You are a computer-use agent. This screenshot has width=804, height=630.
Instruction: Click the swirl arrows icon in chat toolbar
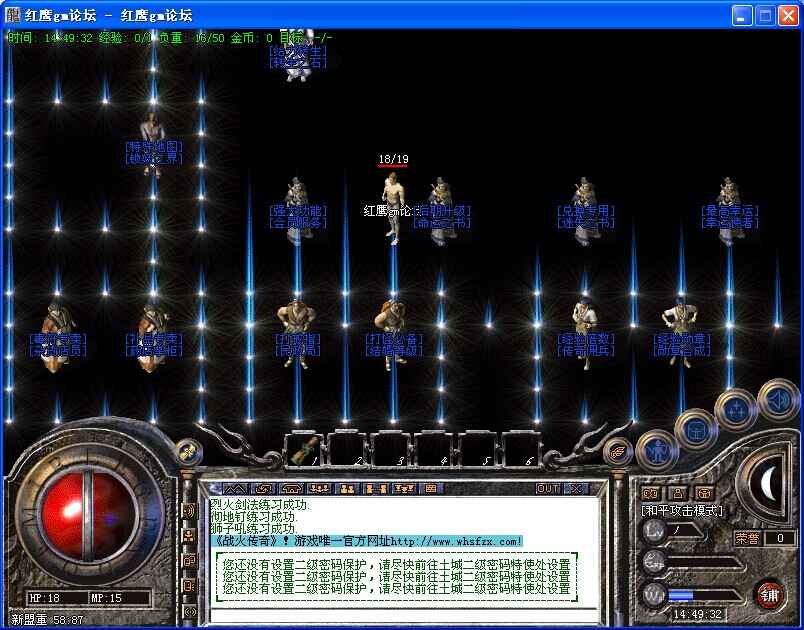tap(263, 489)
